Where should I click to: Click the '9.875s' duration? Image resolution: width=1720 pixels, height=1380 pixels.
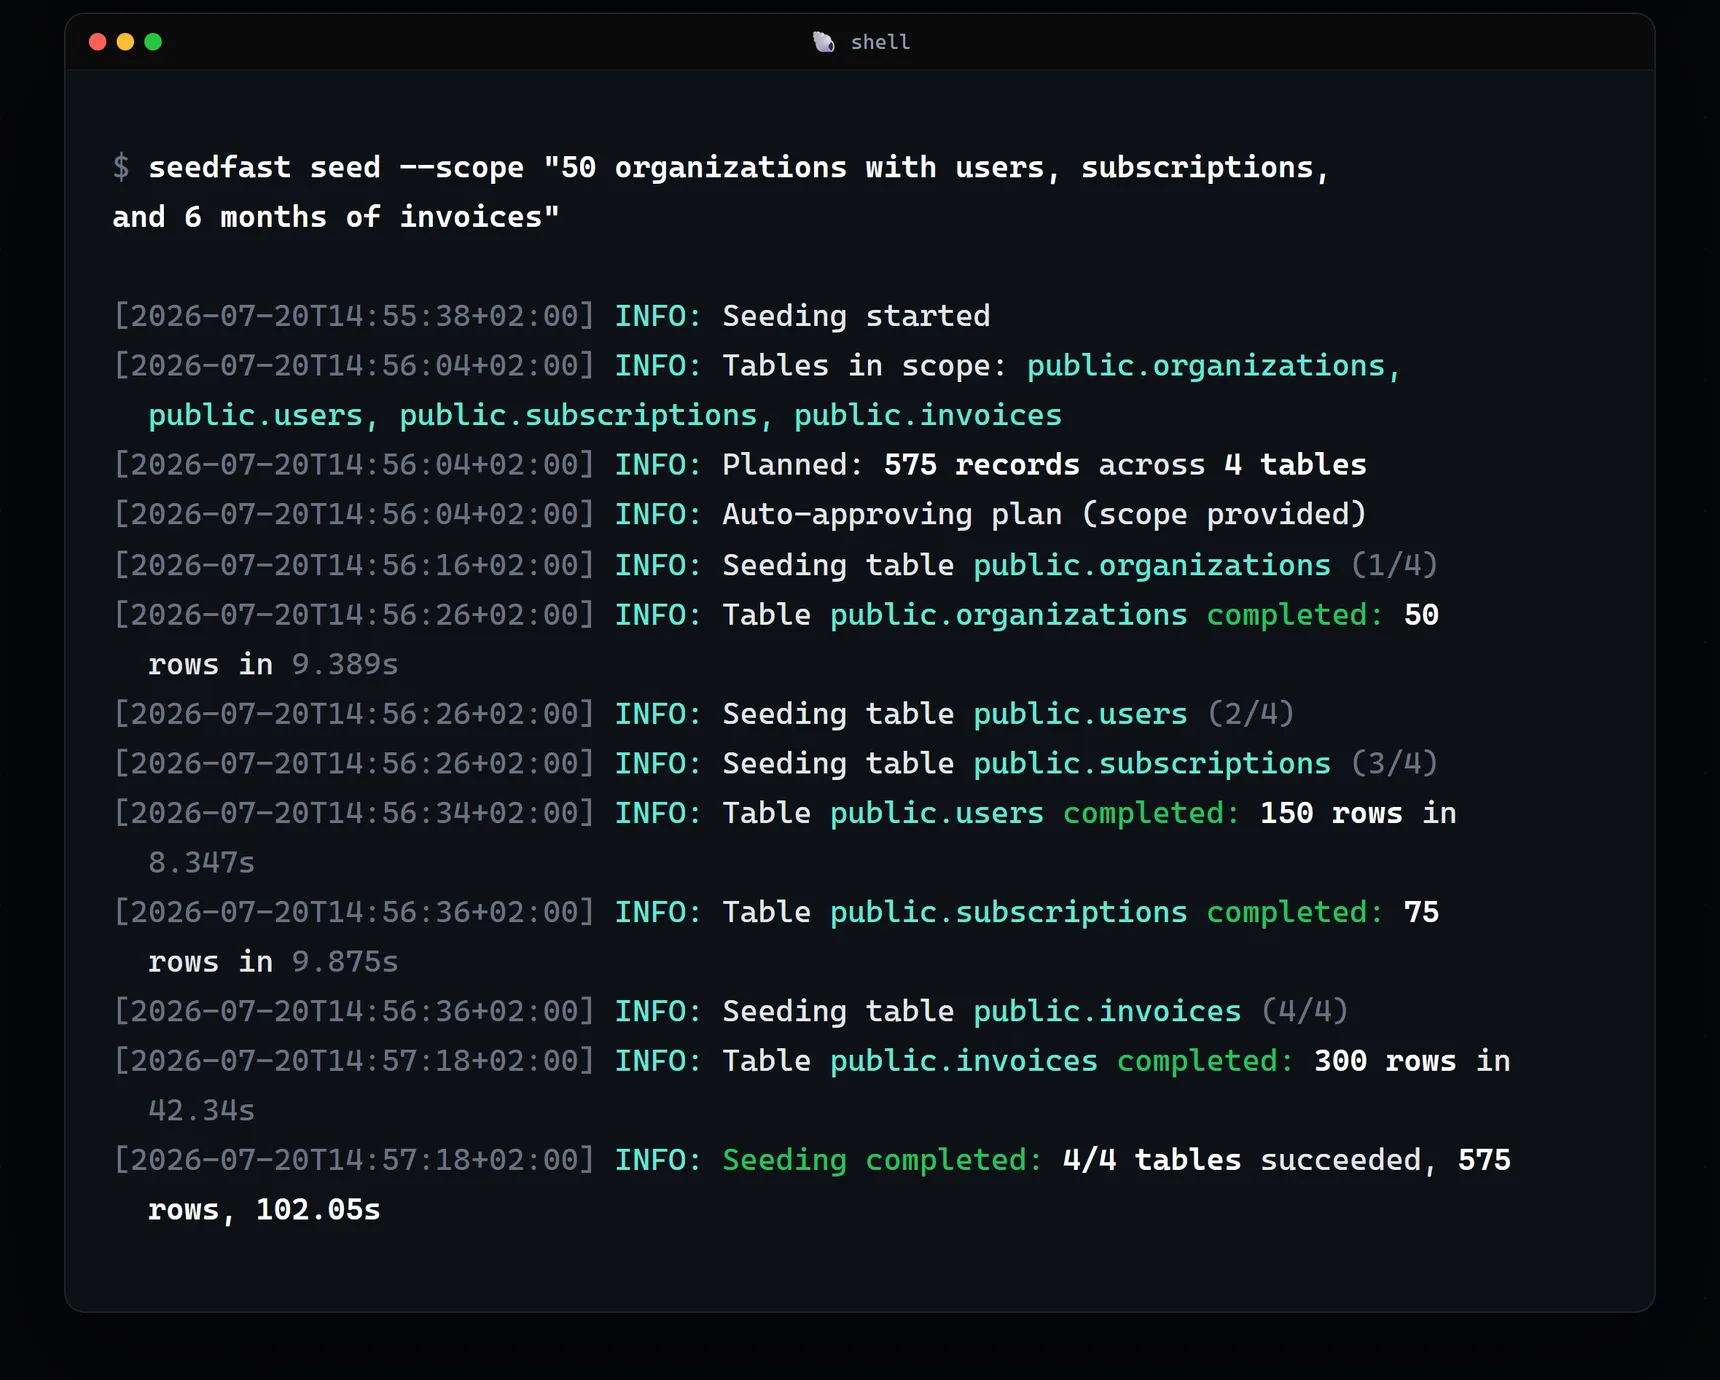345,962
